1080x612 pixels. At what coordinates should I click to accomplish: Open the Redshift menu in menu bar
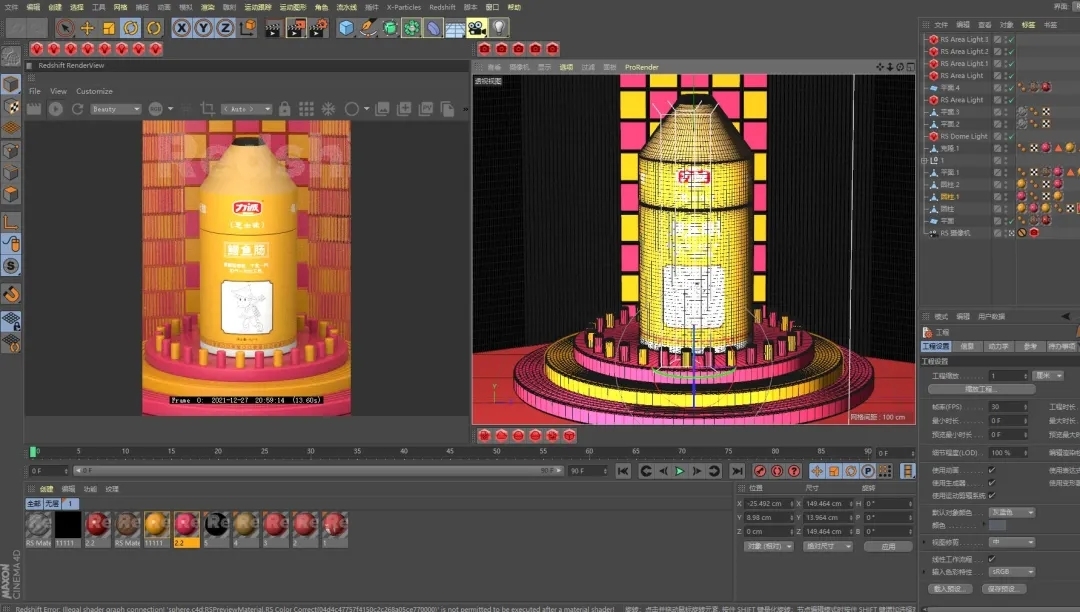442,7
